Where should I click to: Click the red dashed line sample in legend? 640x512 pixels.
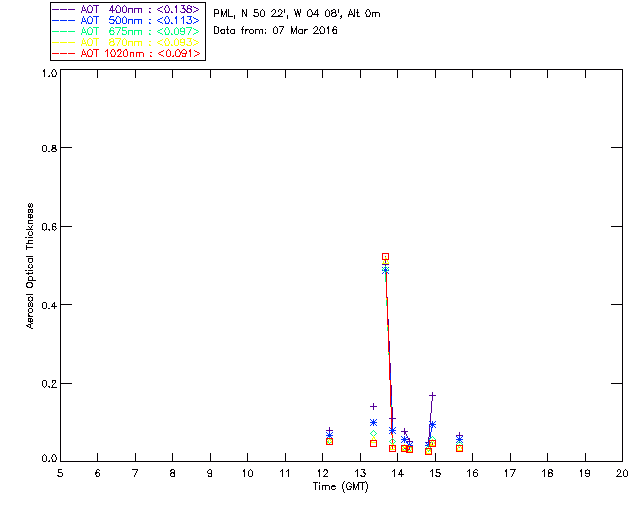[64, 53]
